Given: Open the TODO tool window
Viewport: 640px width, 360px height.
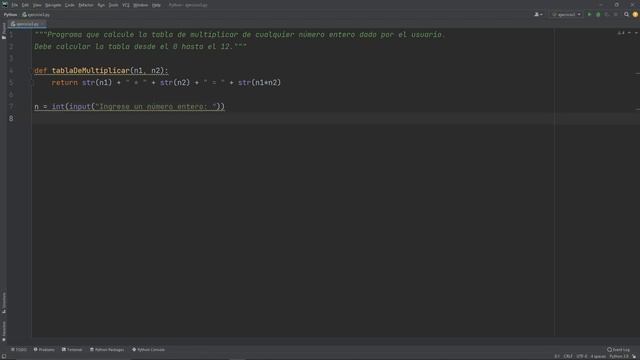Looking at the screenshot, I should (19, 350).
